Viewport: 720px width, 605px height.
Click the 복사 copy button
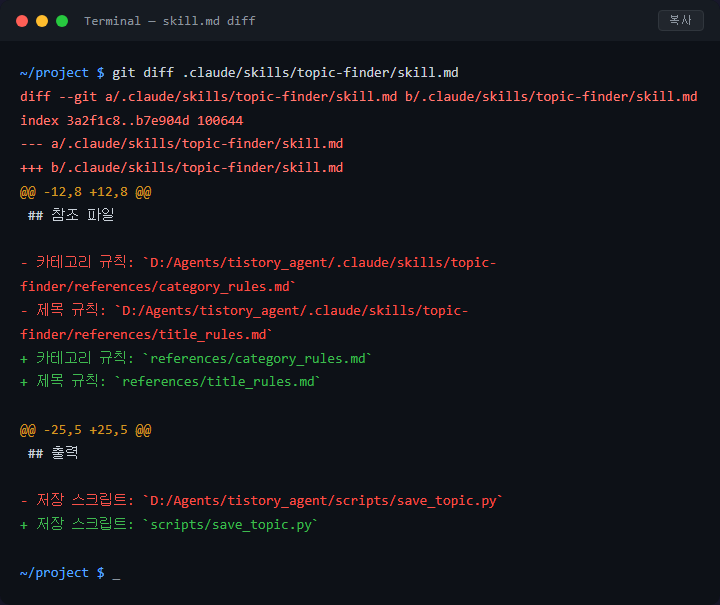click(681, 21)
